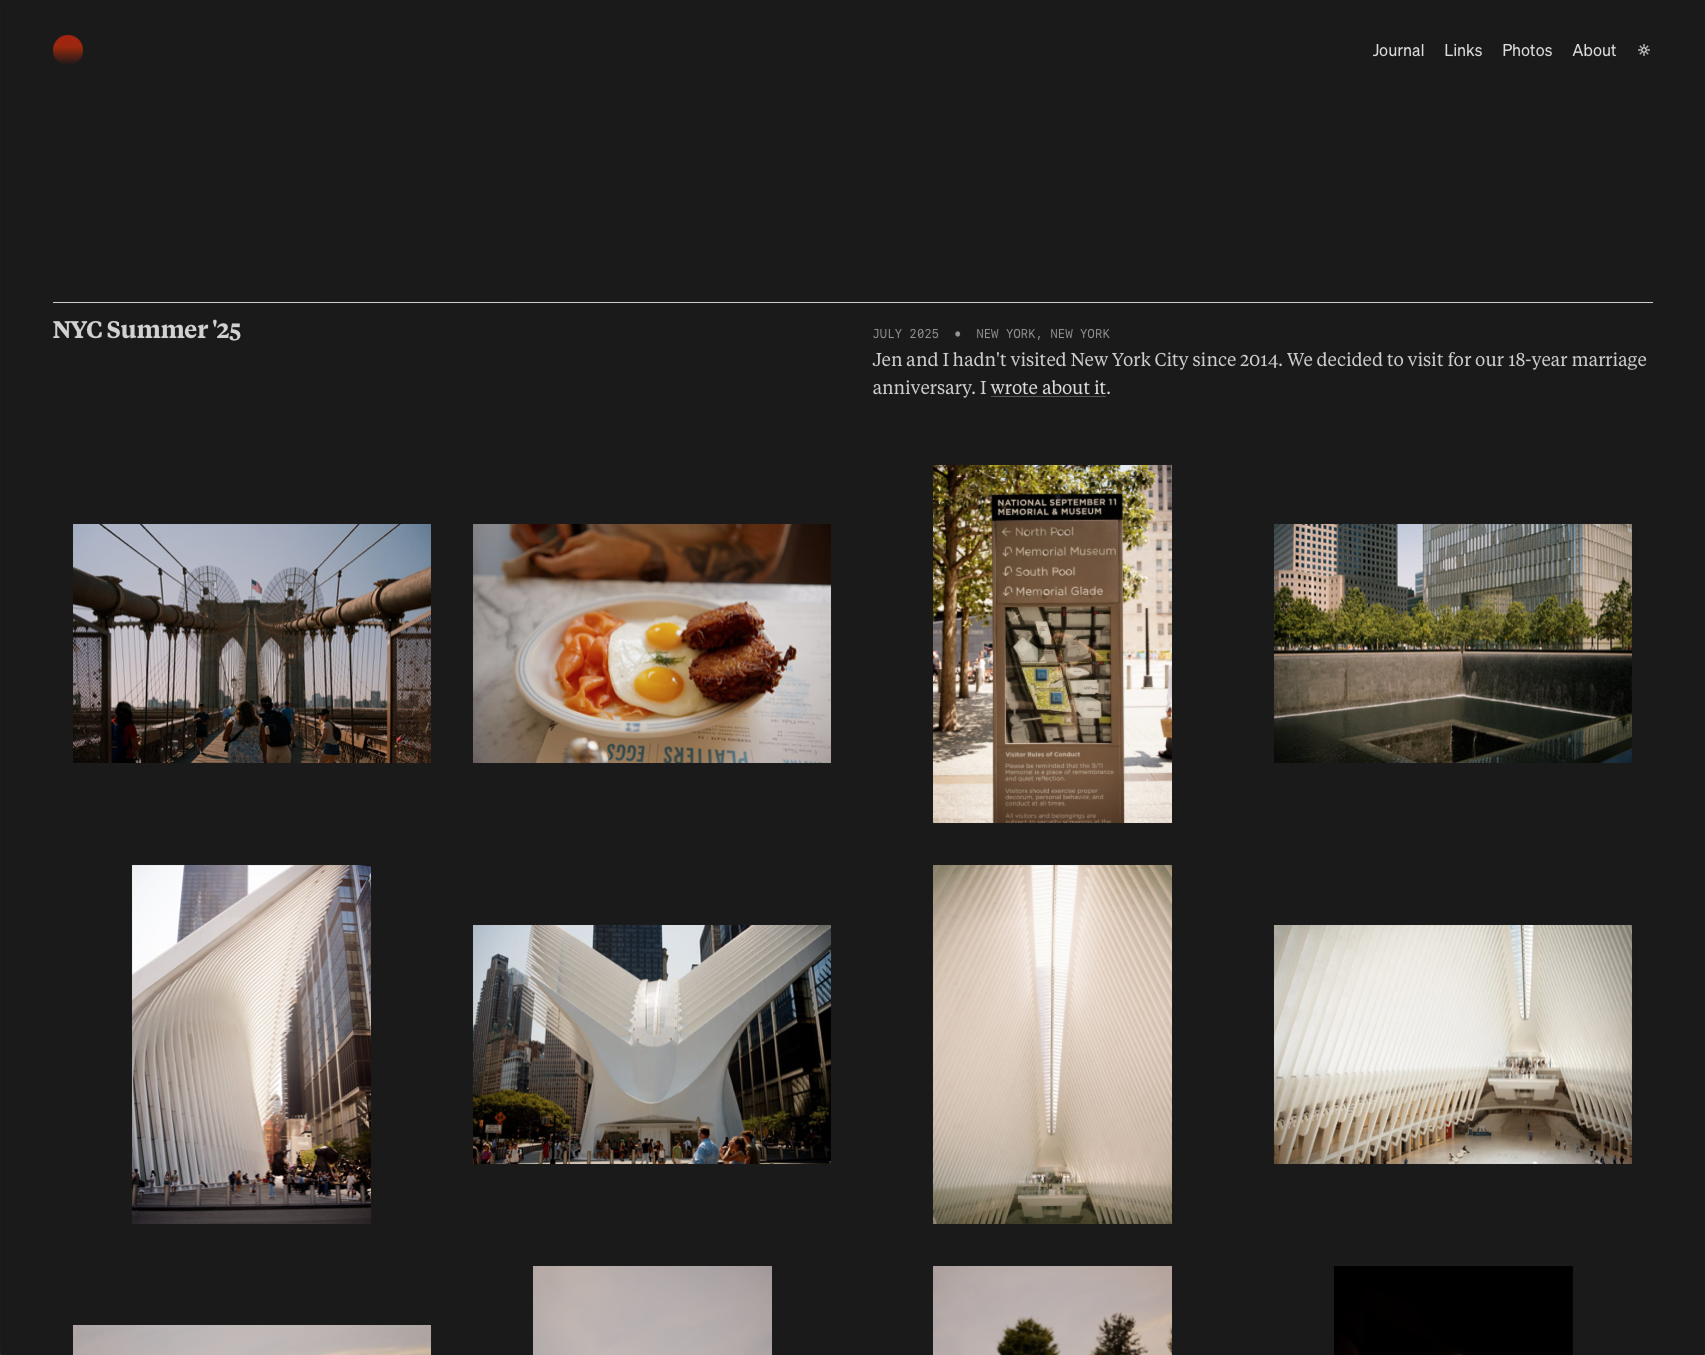View the Oculus wings street-level photo
The height and width of the screenshot is (1355, 1705).
tap(651, 1044)
